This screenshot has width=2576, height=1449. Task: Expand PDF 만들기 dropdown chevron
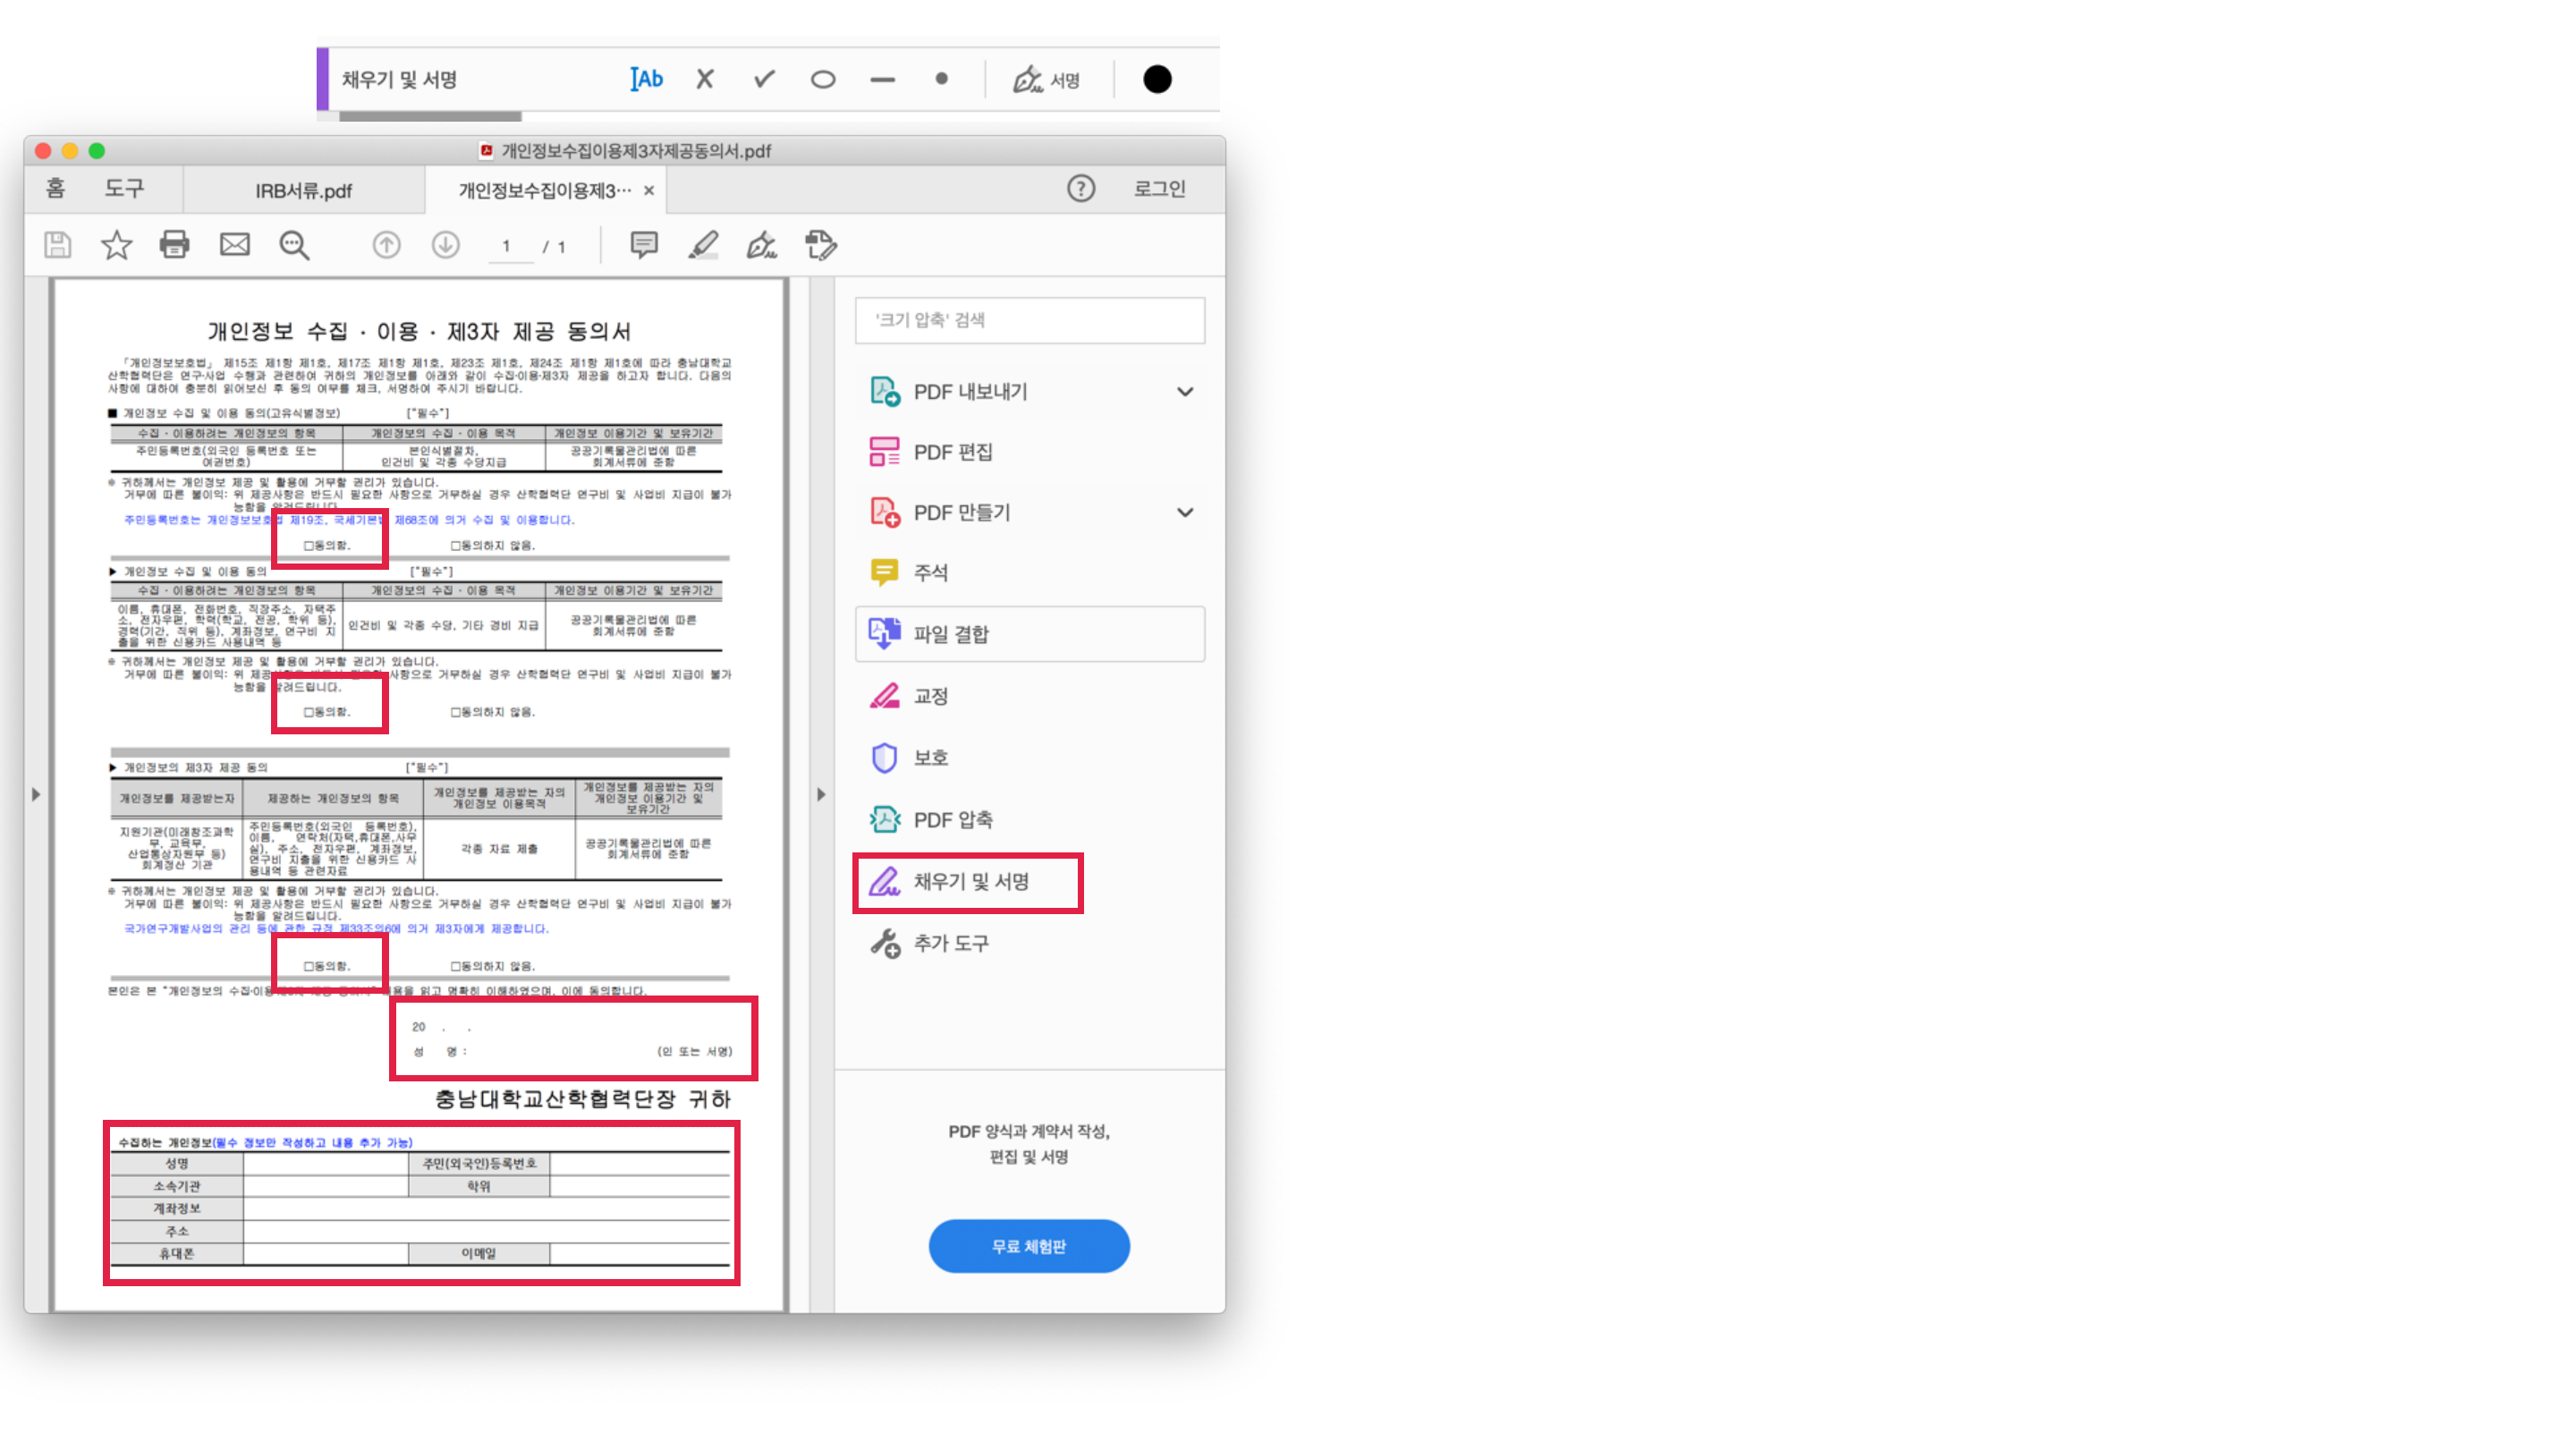pyautogui.click(x=1185, y=512)
